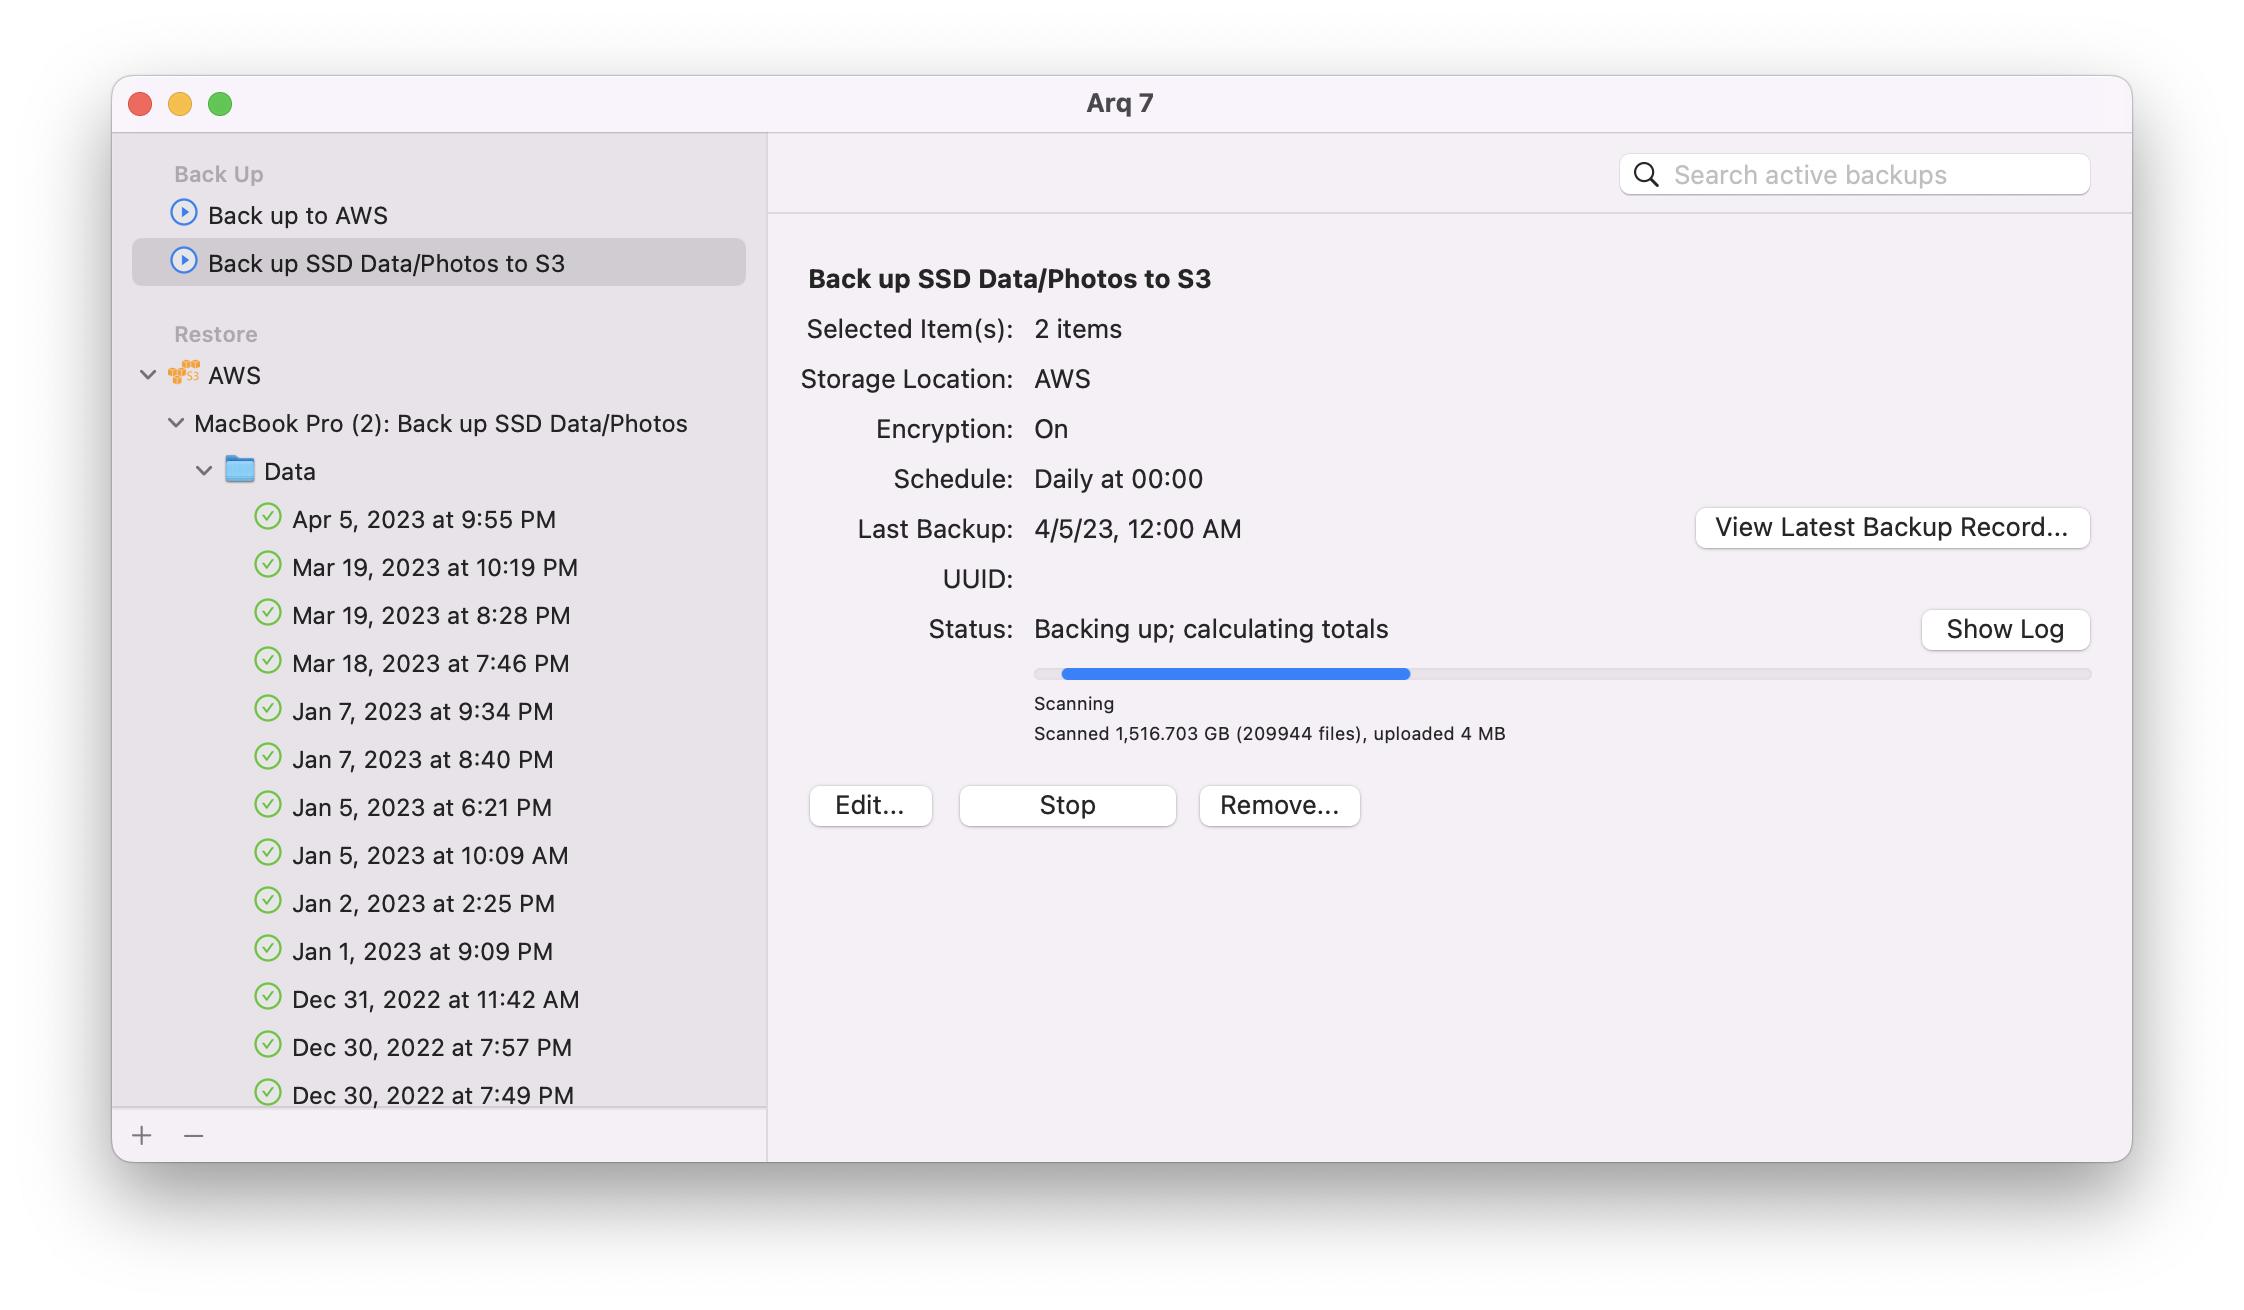The image size is (2244, 1310).
Task: Open View Latest Backup Record
Action: pyautogui.click(x=1892, y=527)
